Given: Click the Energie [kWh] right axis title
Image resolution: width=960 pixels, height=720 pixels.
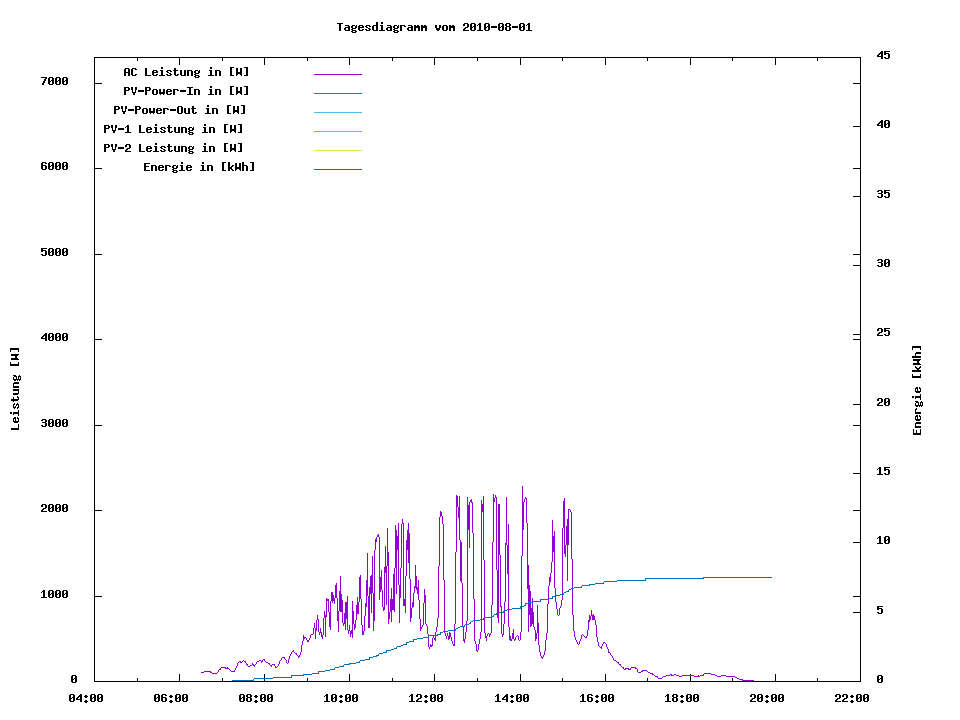Looking at the screenshot, I should click(x=917, y=390).
